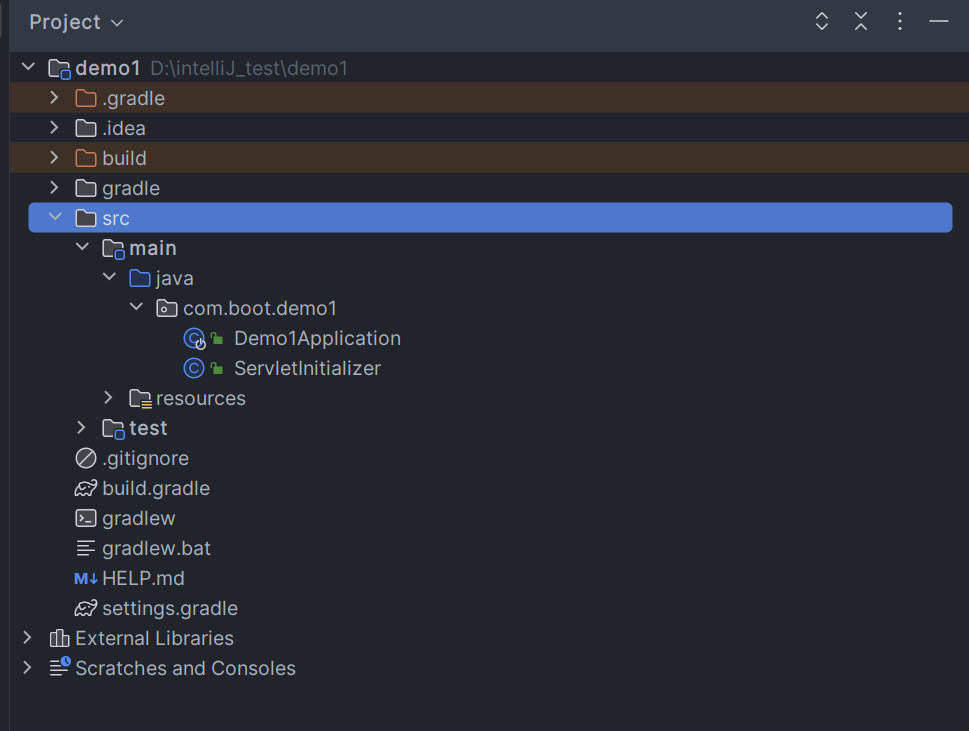
Task: Click the main module folder icon
Action: tap(113, 249)
